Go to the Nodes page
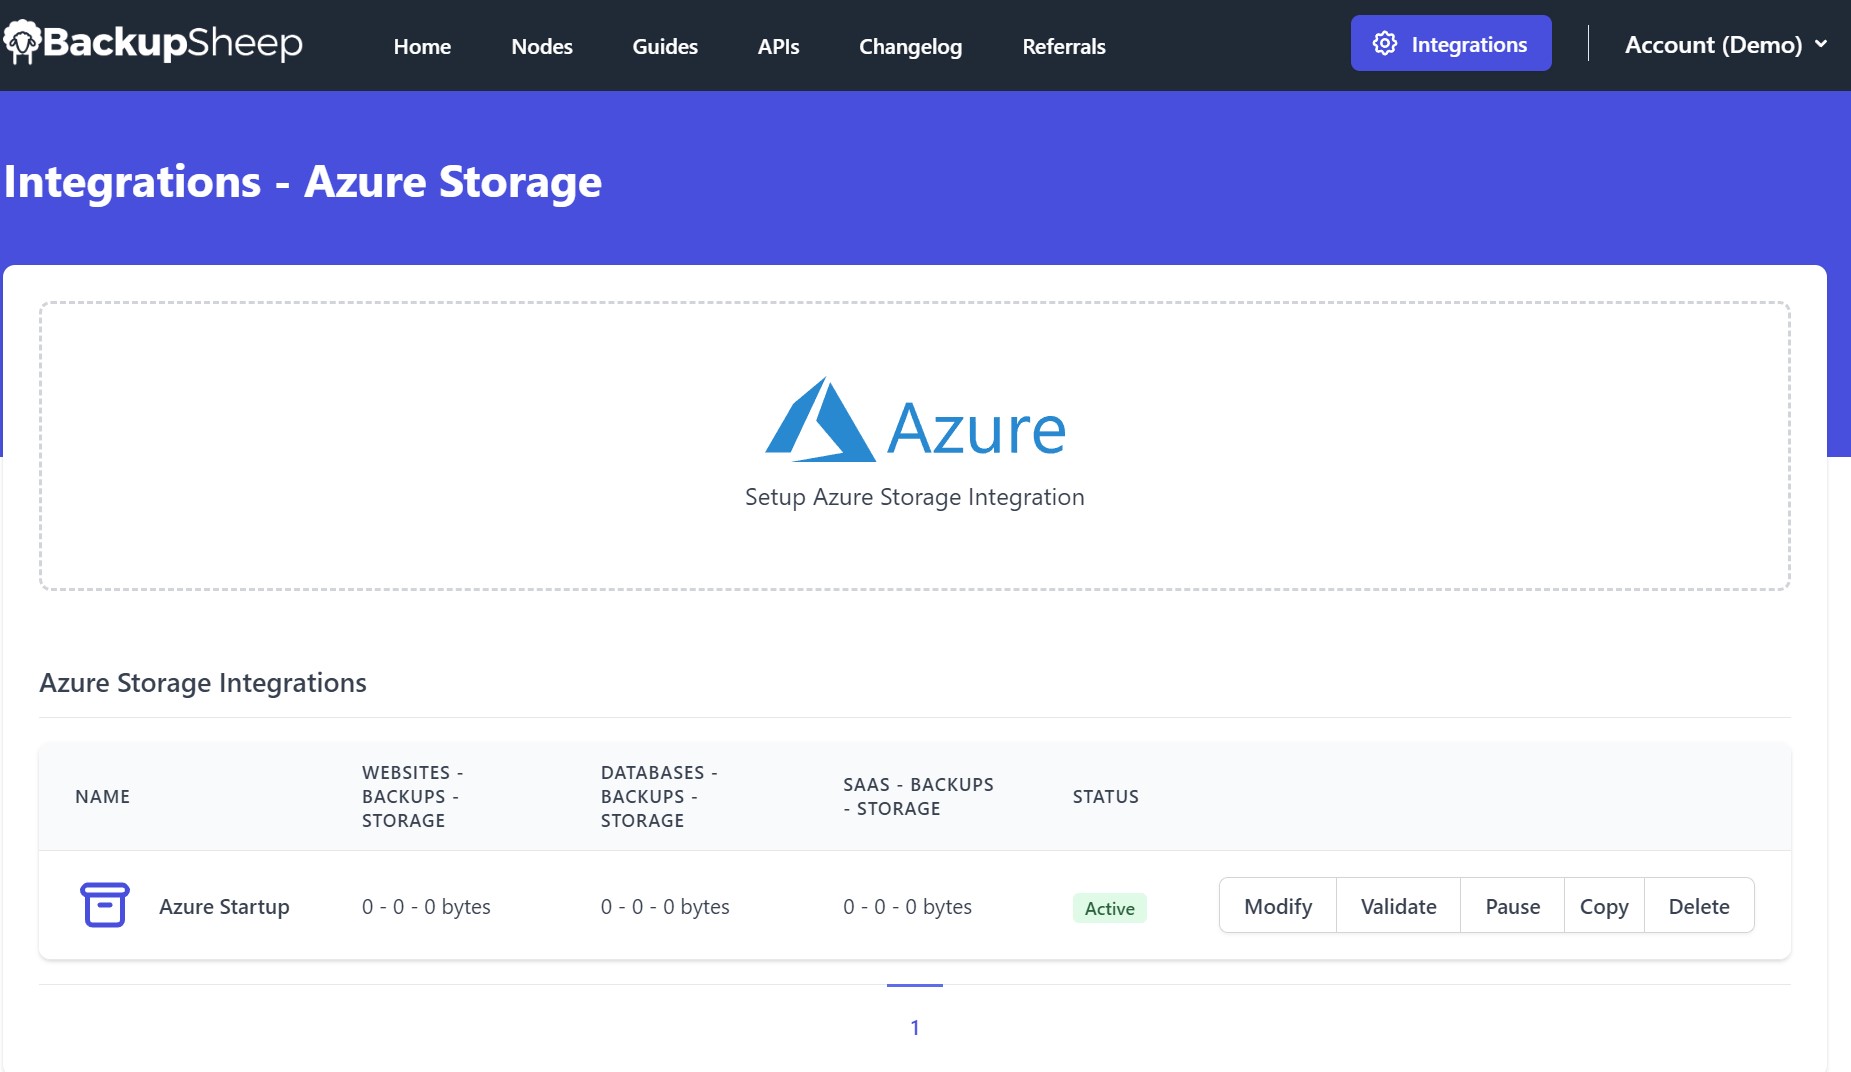This screenshot has width=1851, height=1072. pos(542,46)
